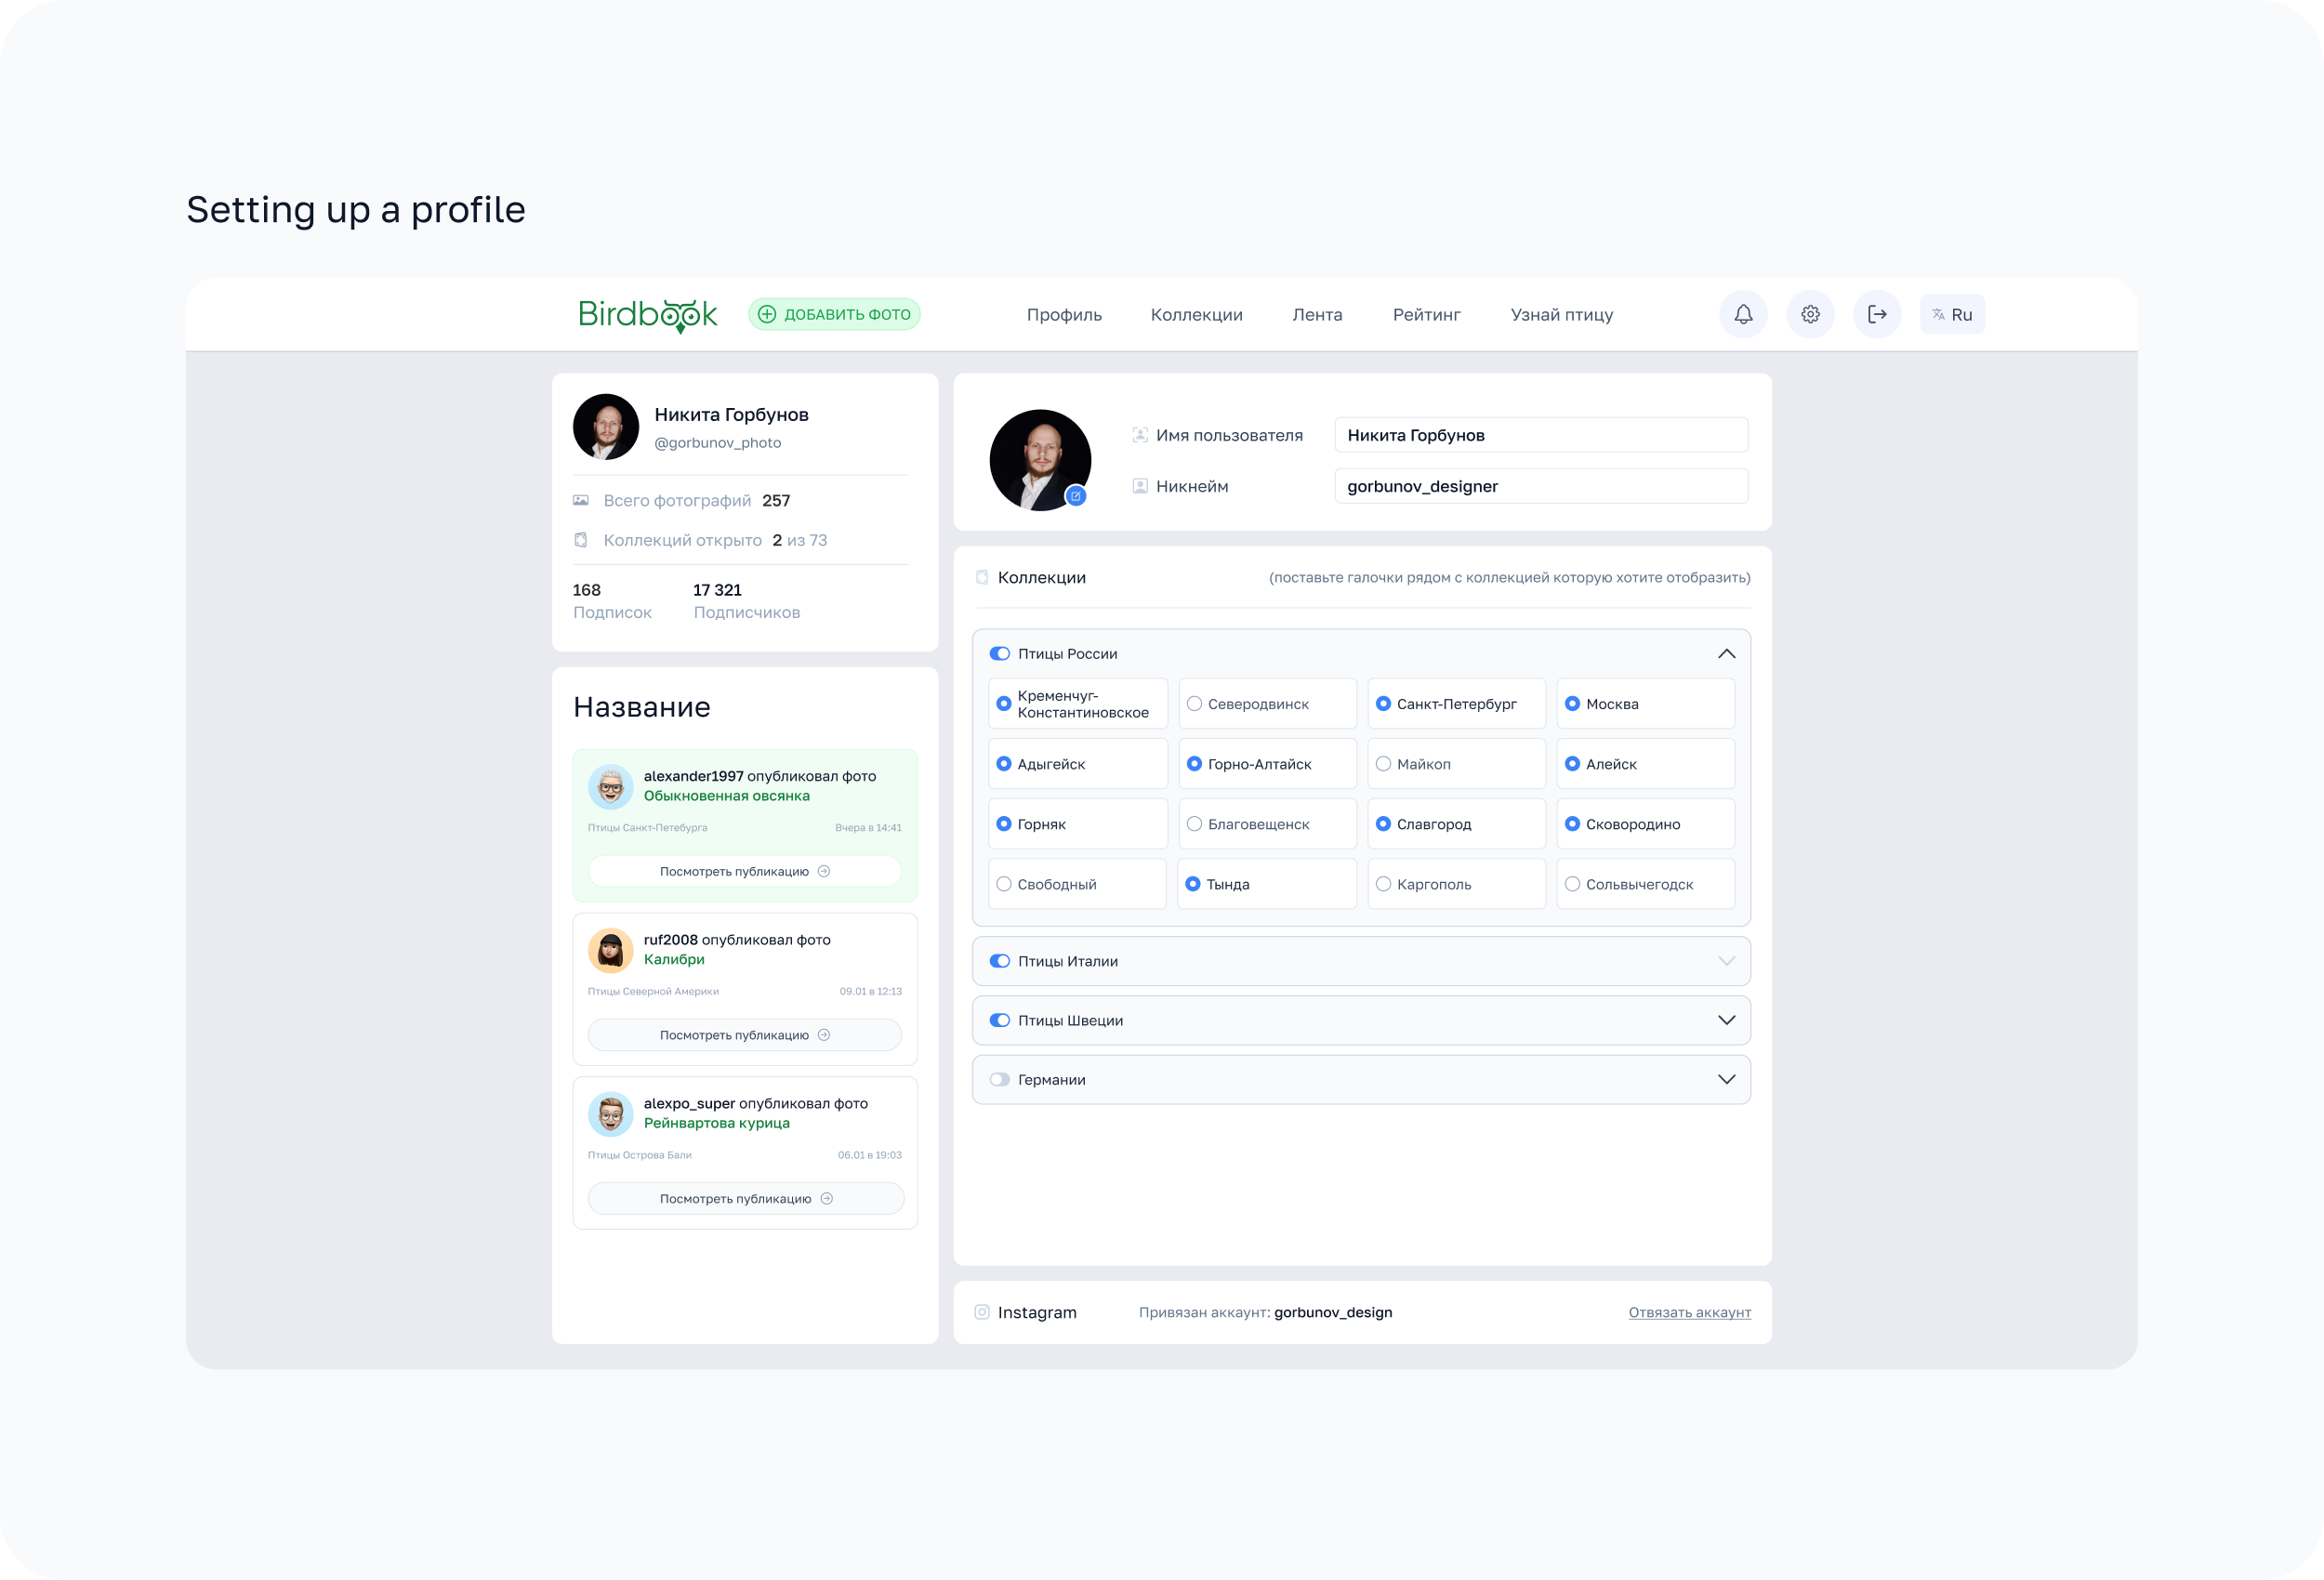Toggle the Птицы России collection switch
The image size is (2324, 1580).
pyautogui.click(x=999, y=654)
